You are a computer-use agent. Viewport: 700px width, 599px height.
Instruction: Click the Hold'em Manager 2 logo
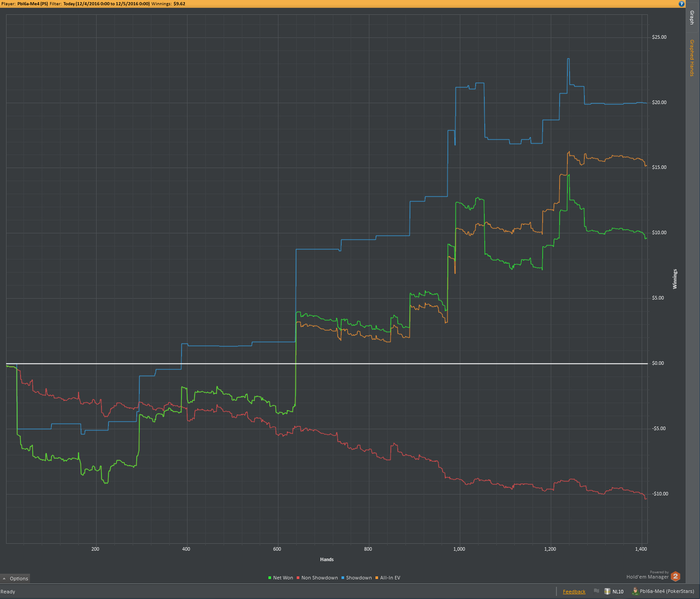(675, 576)
